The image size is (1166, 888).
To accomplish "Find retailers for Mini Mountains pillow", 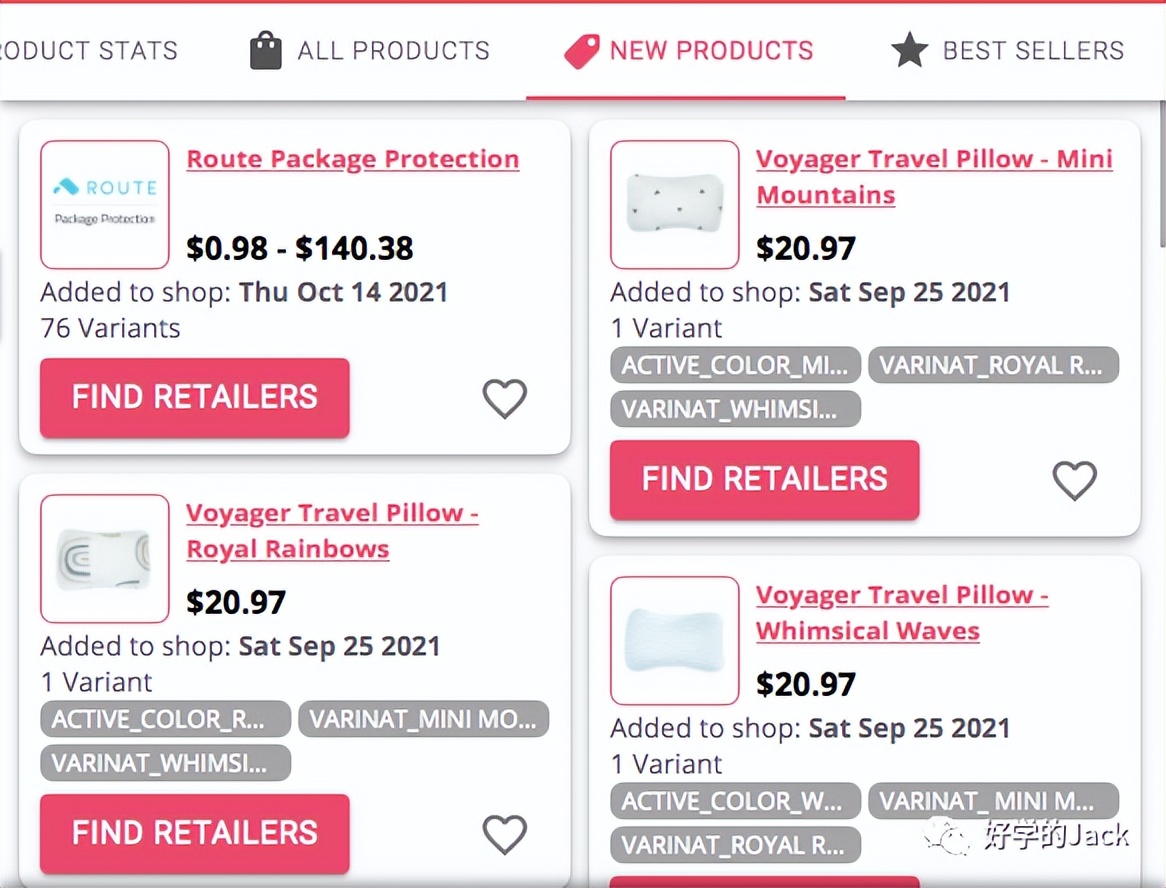I will (764, 479).
